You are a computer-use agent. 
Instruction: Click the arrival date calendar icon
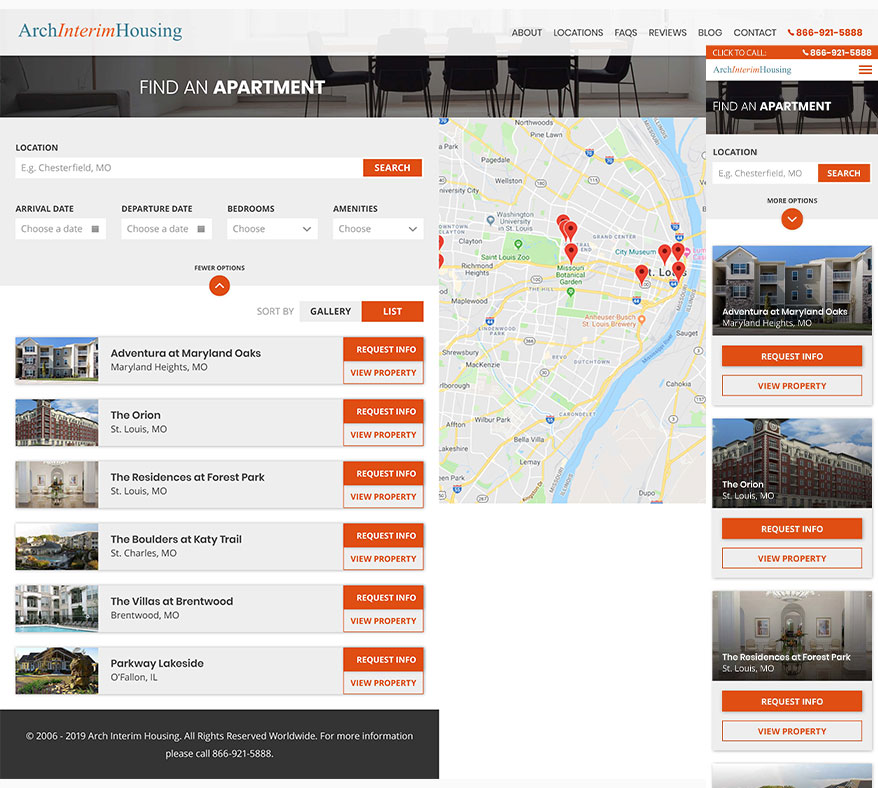[x=95, y=229]
